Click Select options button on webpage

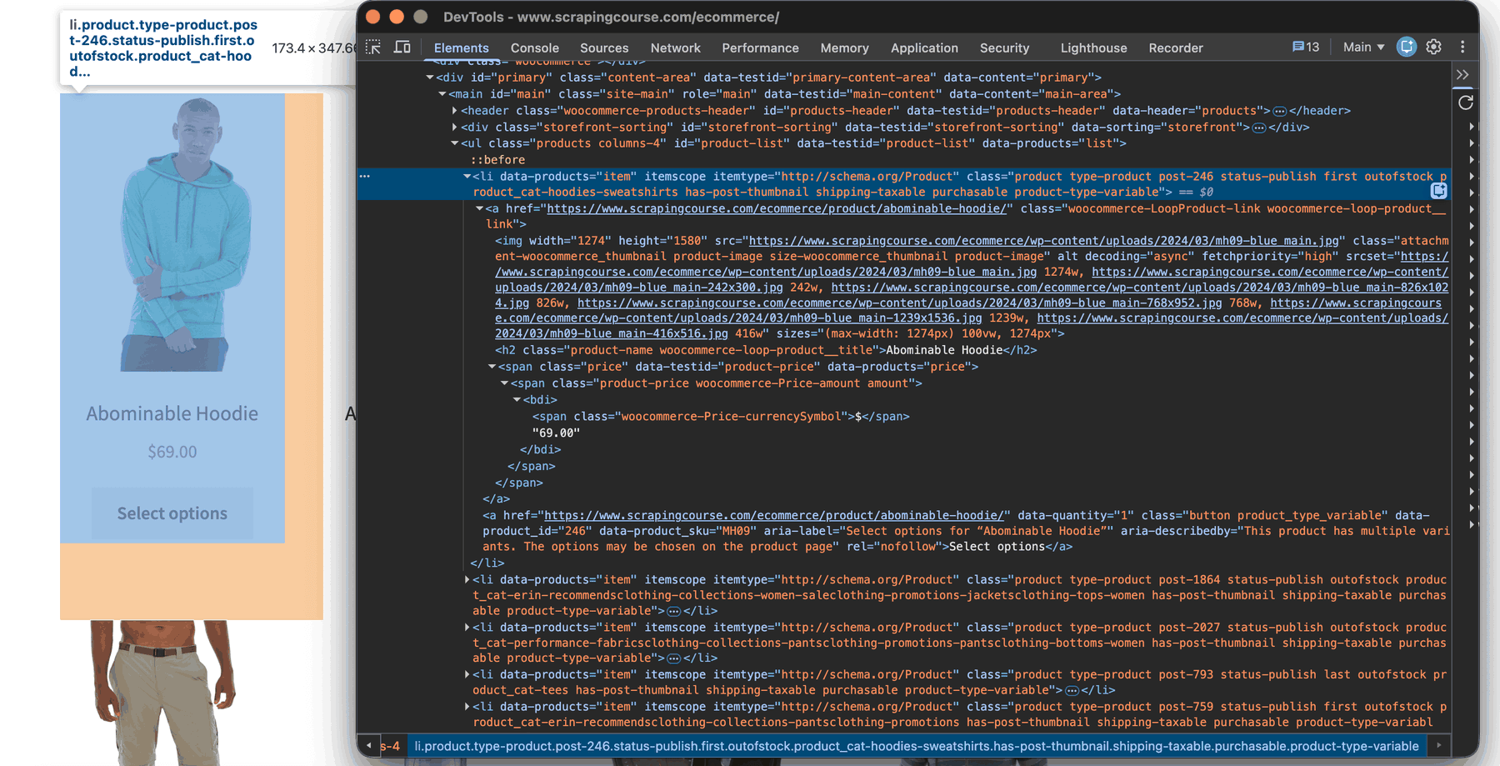click(x=172, y=513)
